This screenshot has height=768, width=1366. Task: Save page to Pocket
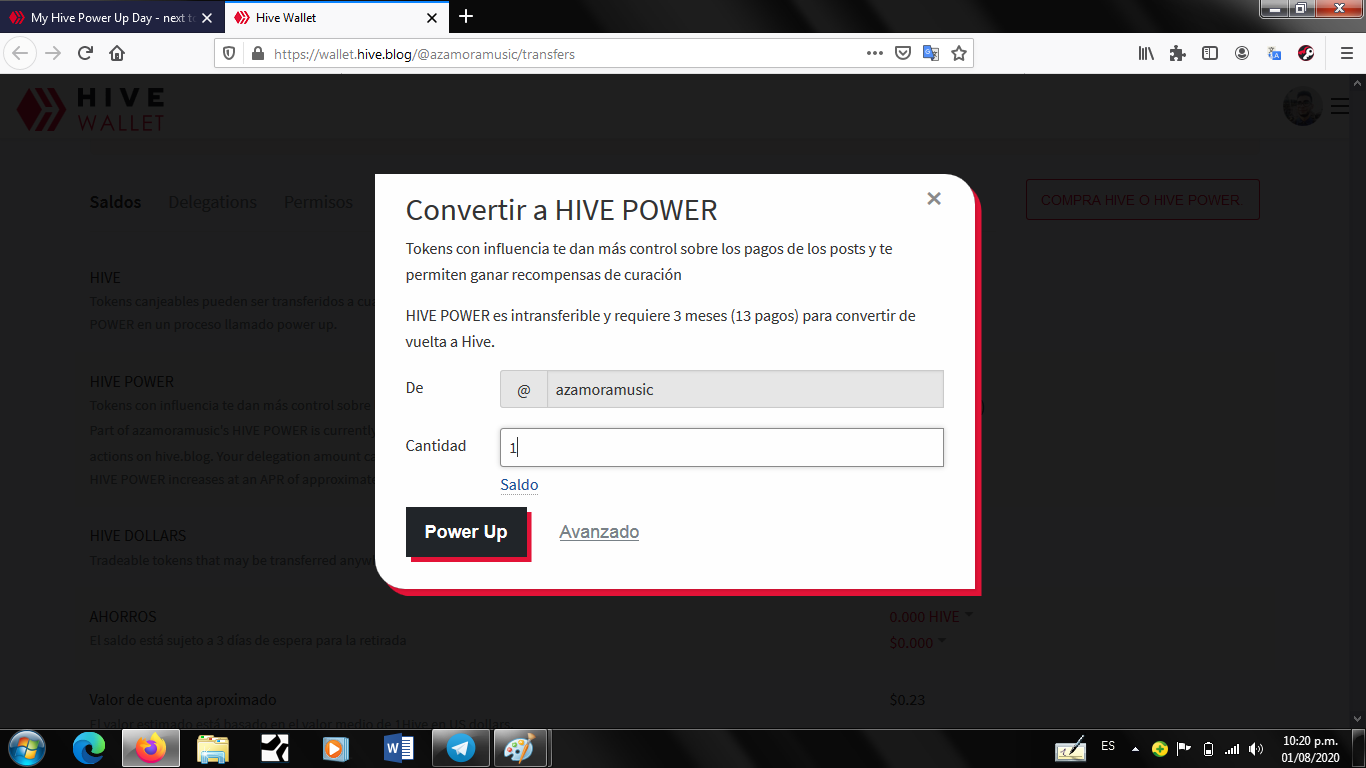(902, 54)
